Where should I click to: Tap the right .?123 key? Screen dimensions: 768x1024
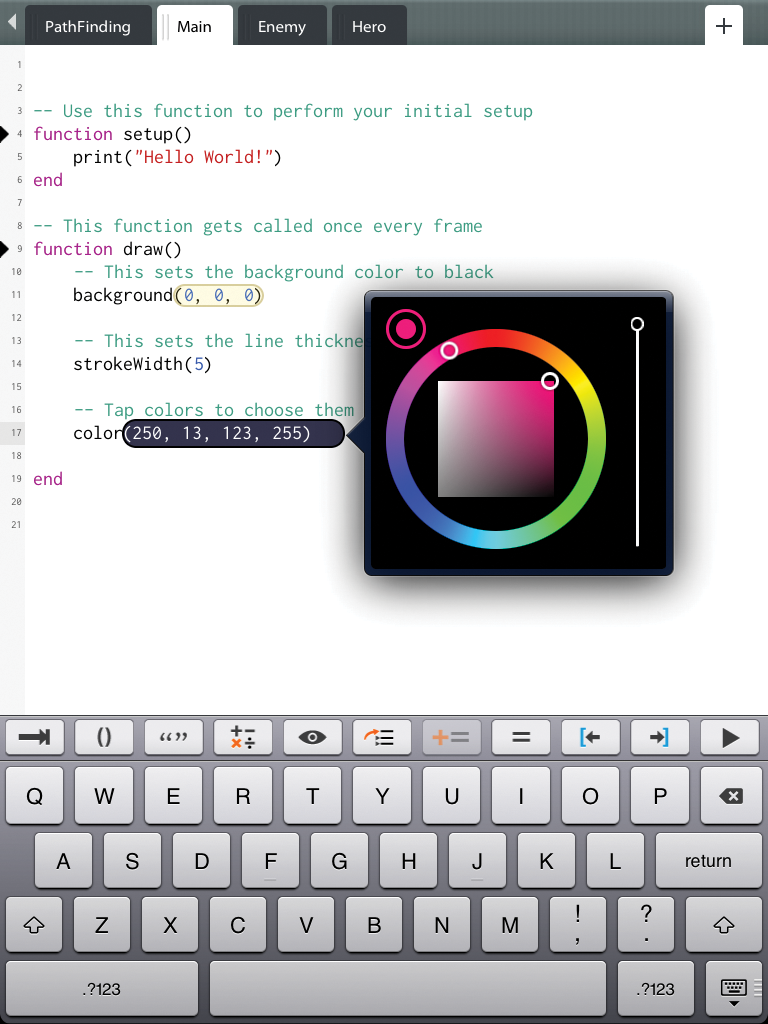(x=656, y=989)
